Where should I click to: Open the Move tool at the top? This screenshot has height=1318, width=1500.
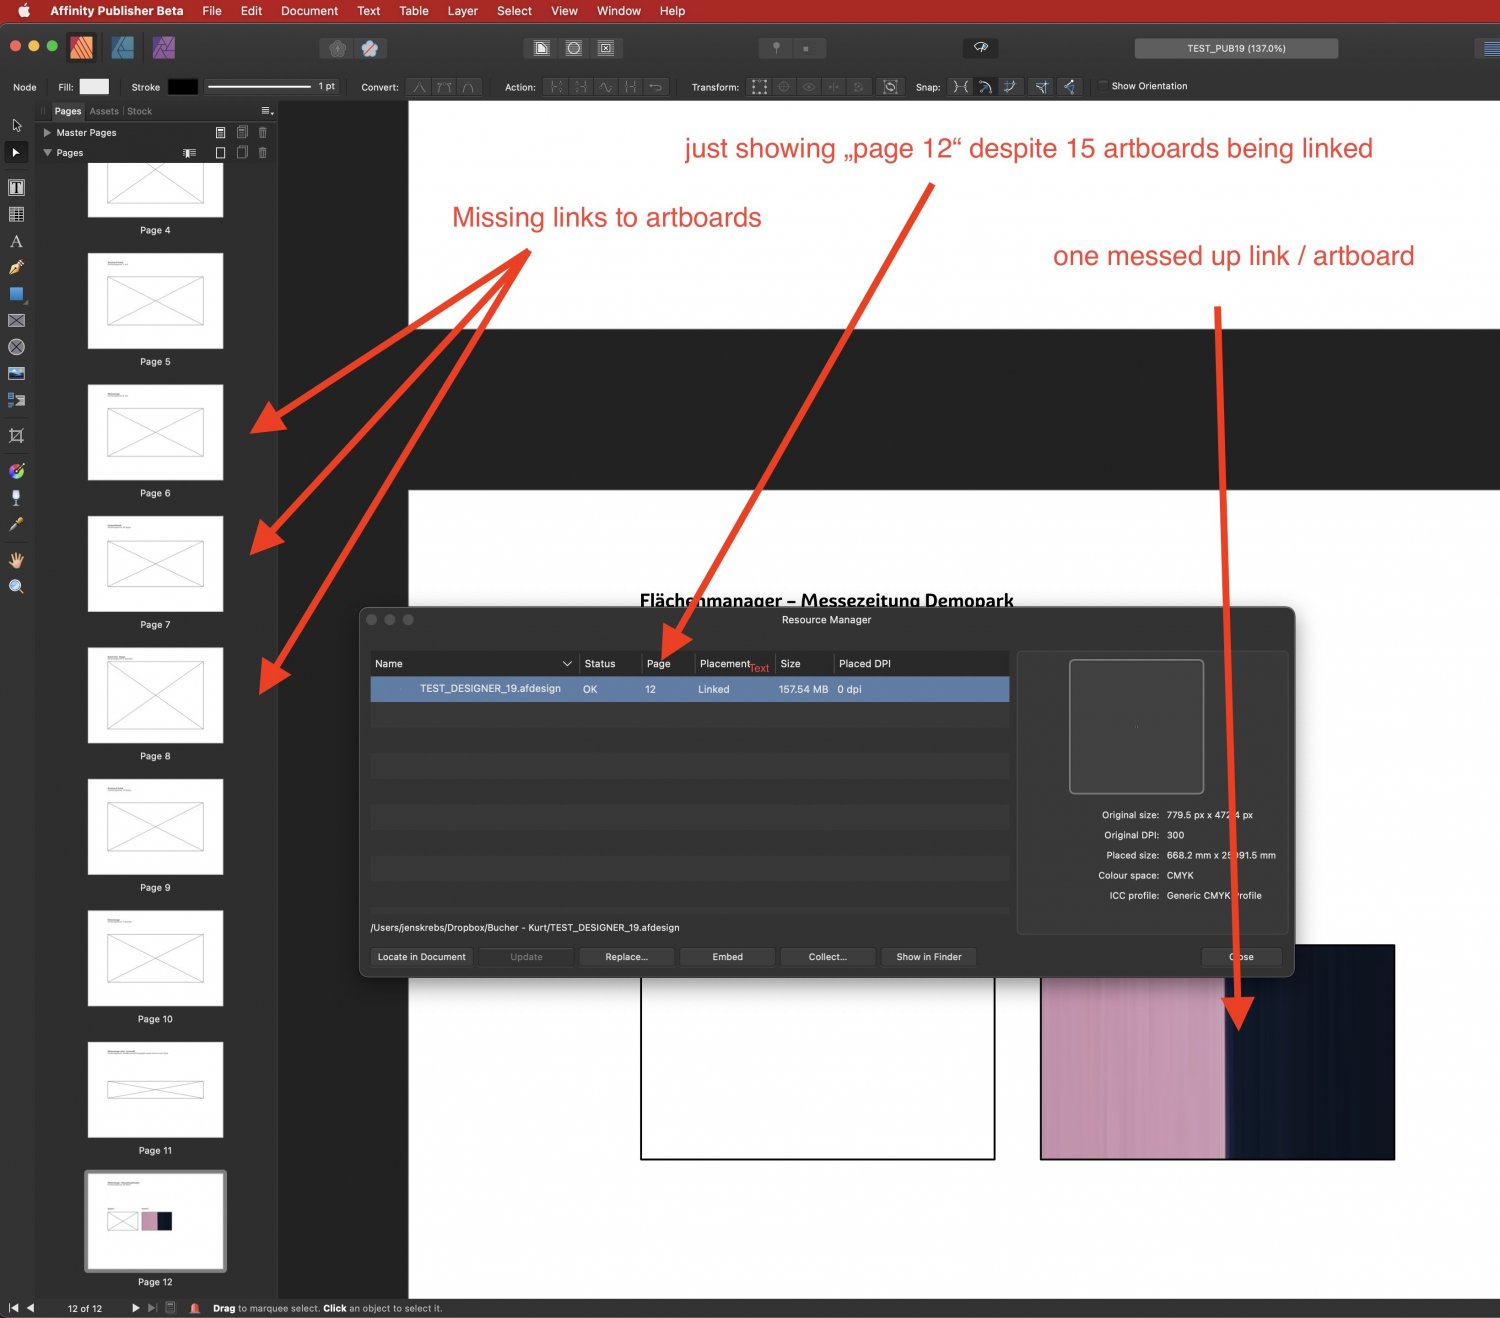click(x=16, y=125)
